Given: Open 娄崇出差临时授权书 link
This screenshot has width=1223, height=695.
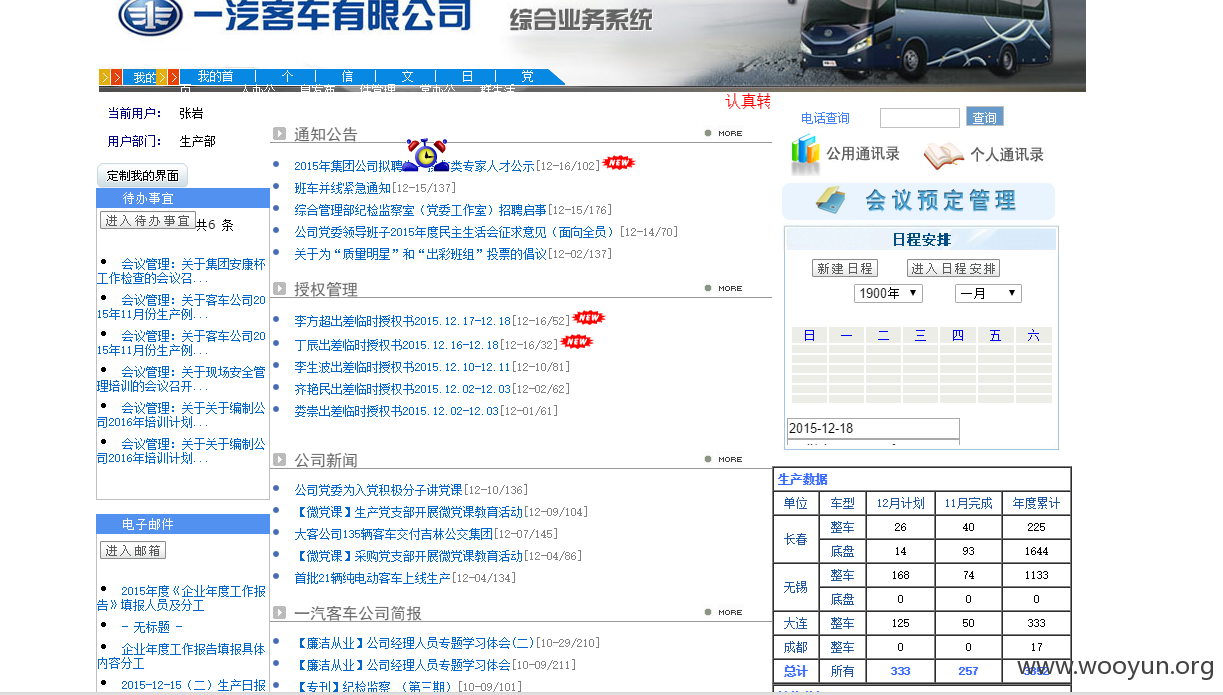Looking at the screenshot, I should [x=396, y=411].
